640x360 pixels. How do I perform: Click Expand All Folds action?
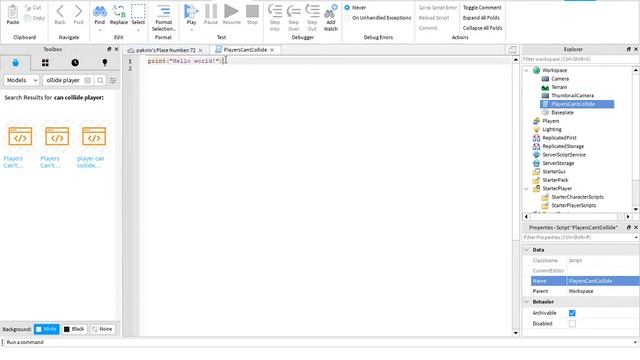pos(481,18)
